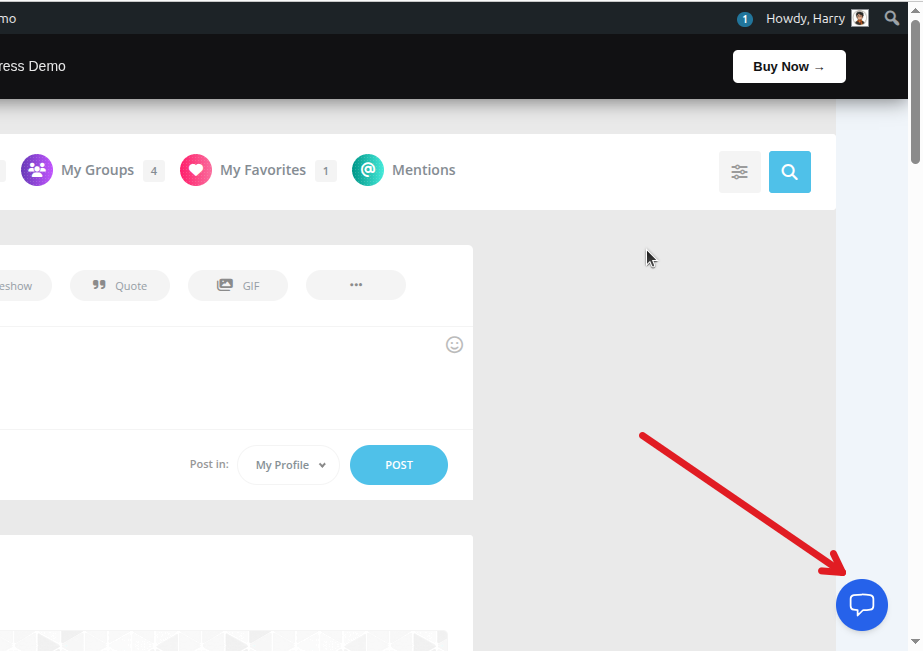Show more post types via ellipsis button

pyautogui.click(x=356, y=285)
